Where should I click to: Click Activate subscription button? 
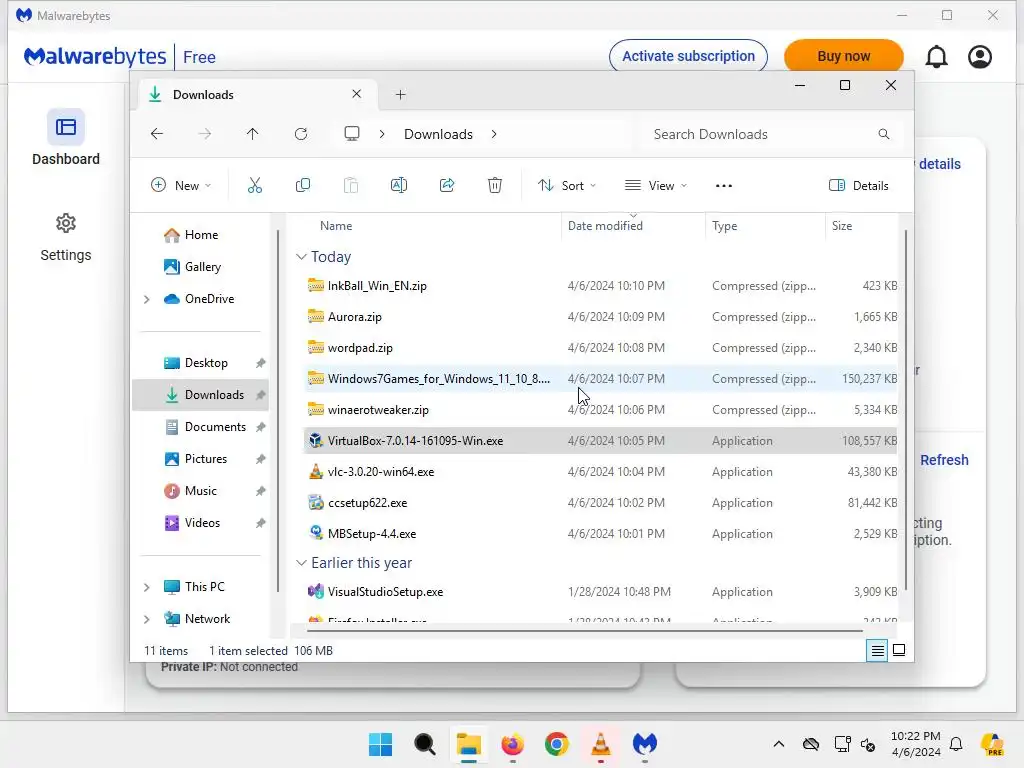pyautogui.click(x=688, y=56)
